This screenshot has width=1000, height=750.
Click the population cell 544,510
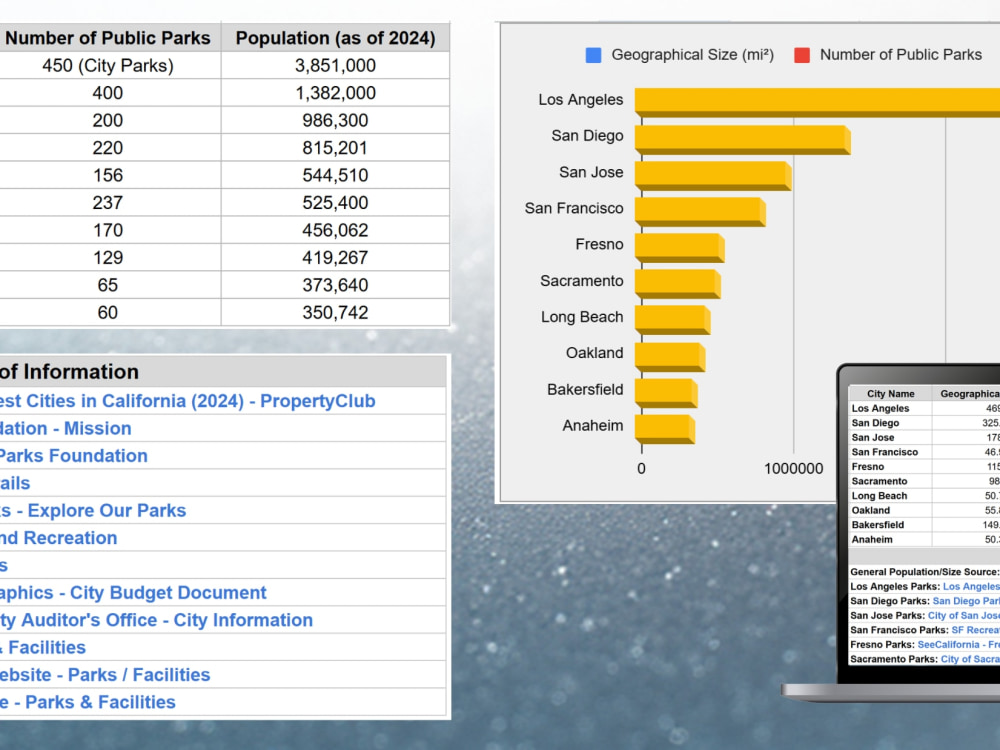point(335,175)
